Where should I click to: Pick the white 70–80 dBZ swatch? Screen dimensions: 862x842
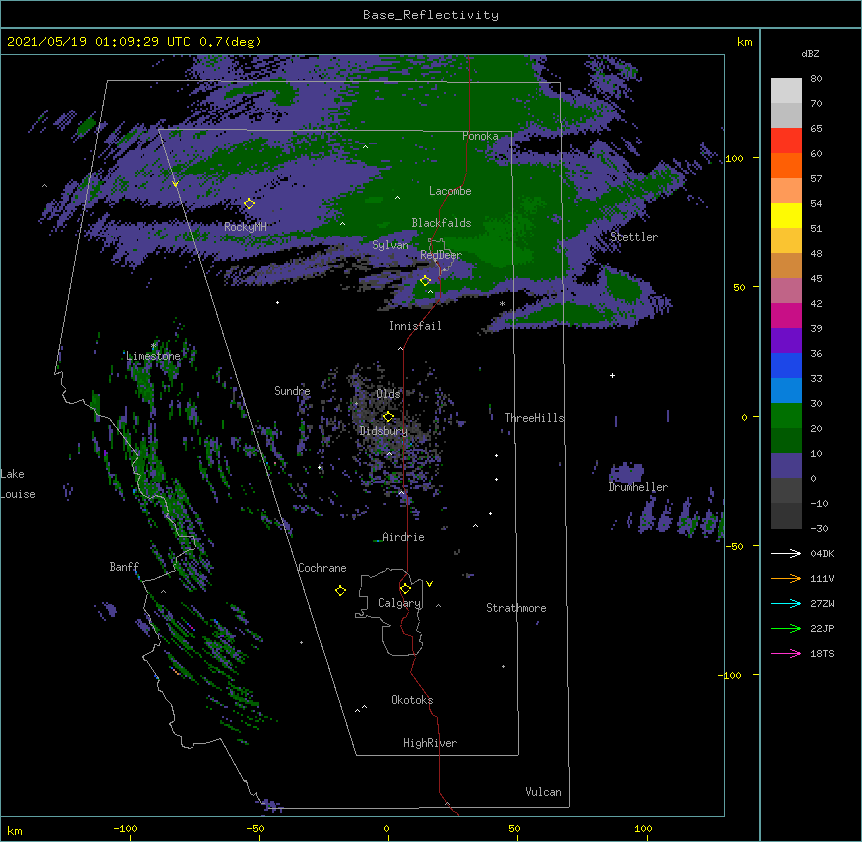[x=786, y=91]
